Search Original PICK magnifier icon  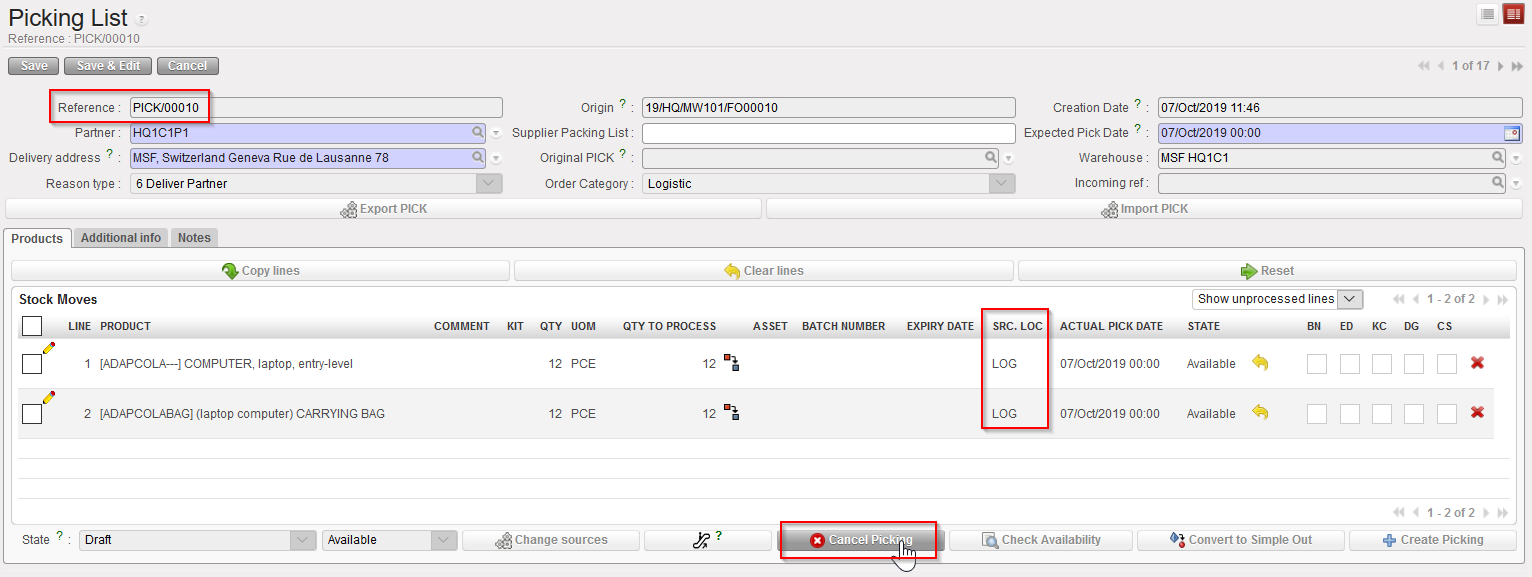(991, 157)
